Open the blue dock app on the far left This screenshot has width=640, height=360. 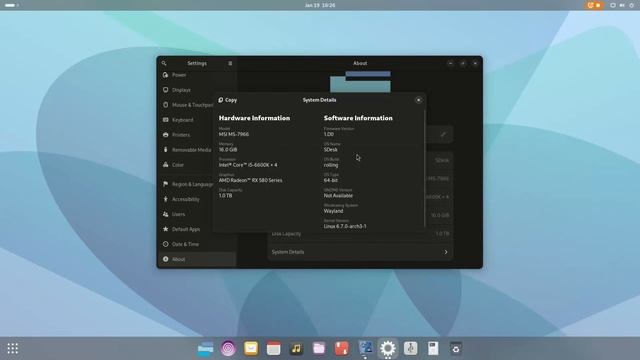pyautogui.click(x=205, y=349)
